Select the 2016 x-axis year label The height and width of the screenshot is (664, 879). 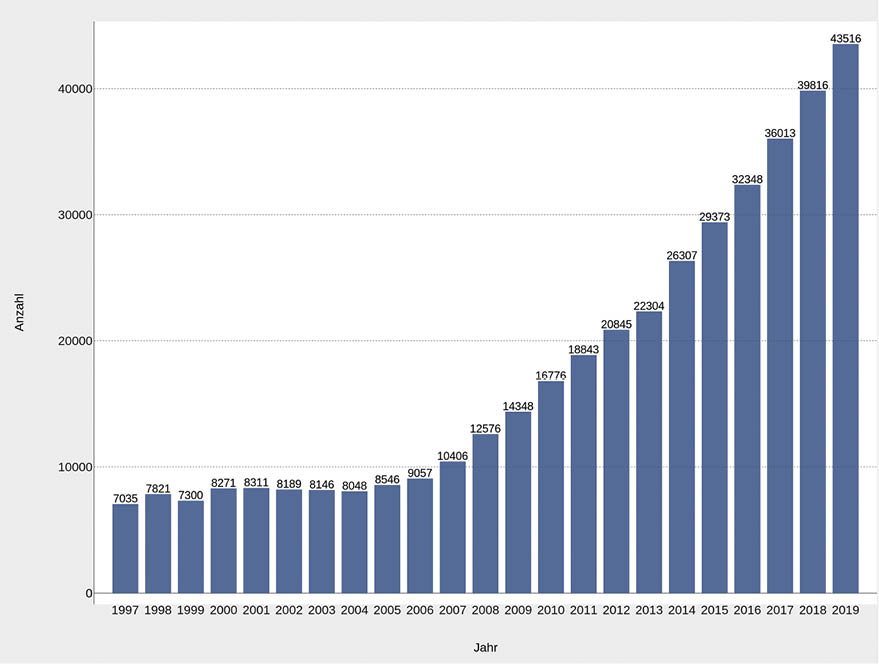[747, 610]
